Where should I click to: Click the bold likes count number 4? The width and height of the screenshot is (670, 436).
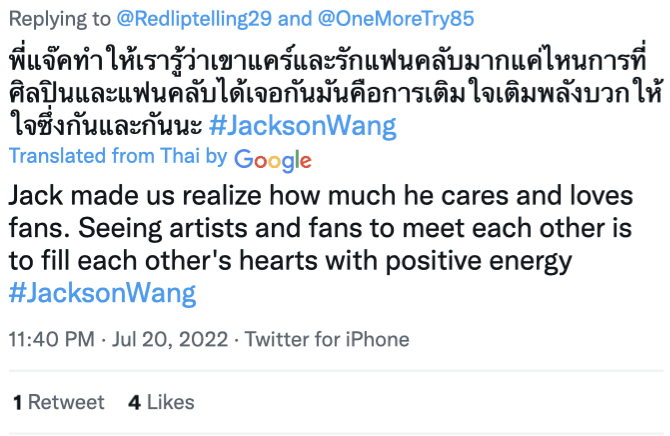pos(134,402)
